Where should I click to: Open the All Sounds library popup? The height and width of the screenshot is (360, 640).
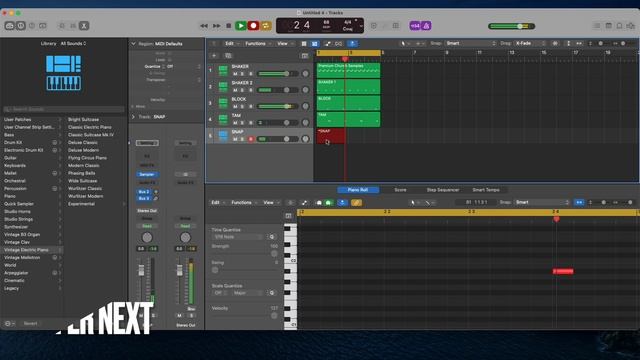(73, 43)
